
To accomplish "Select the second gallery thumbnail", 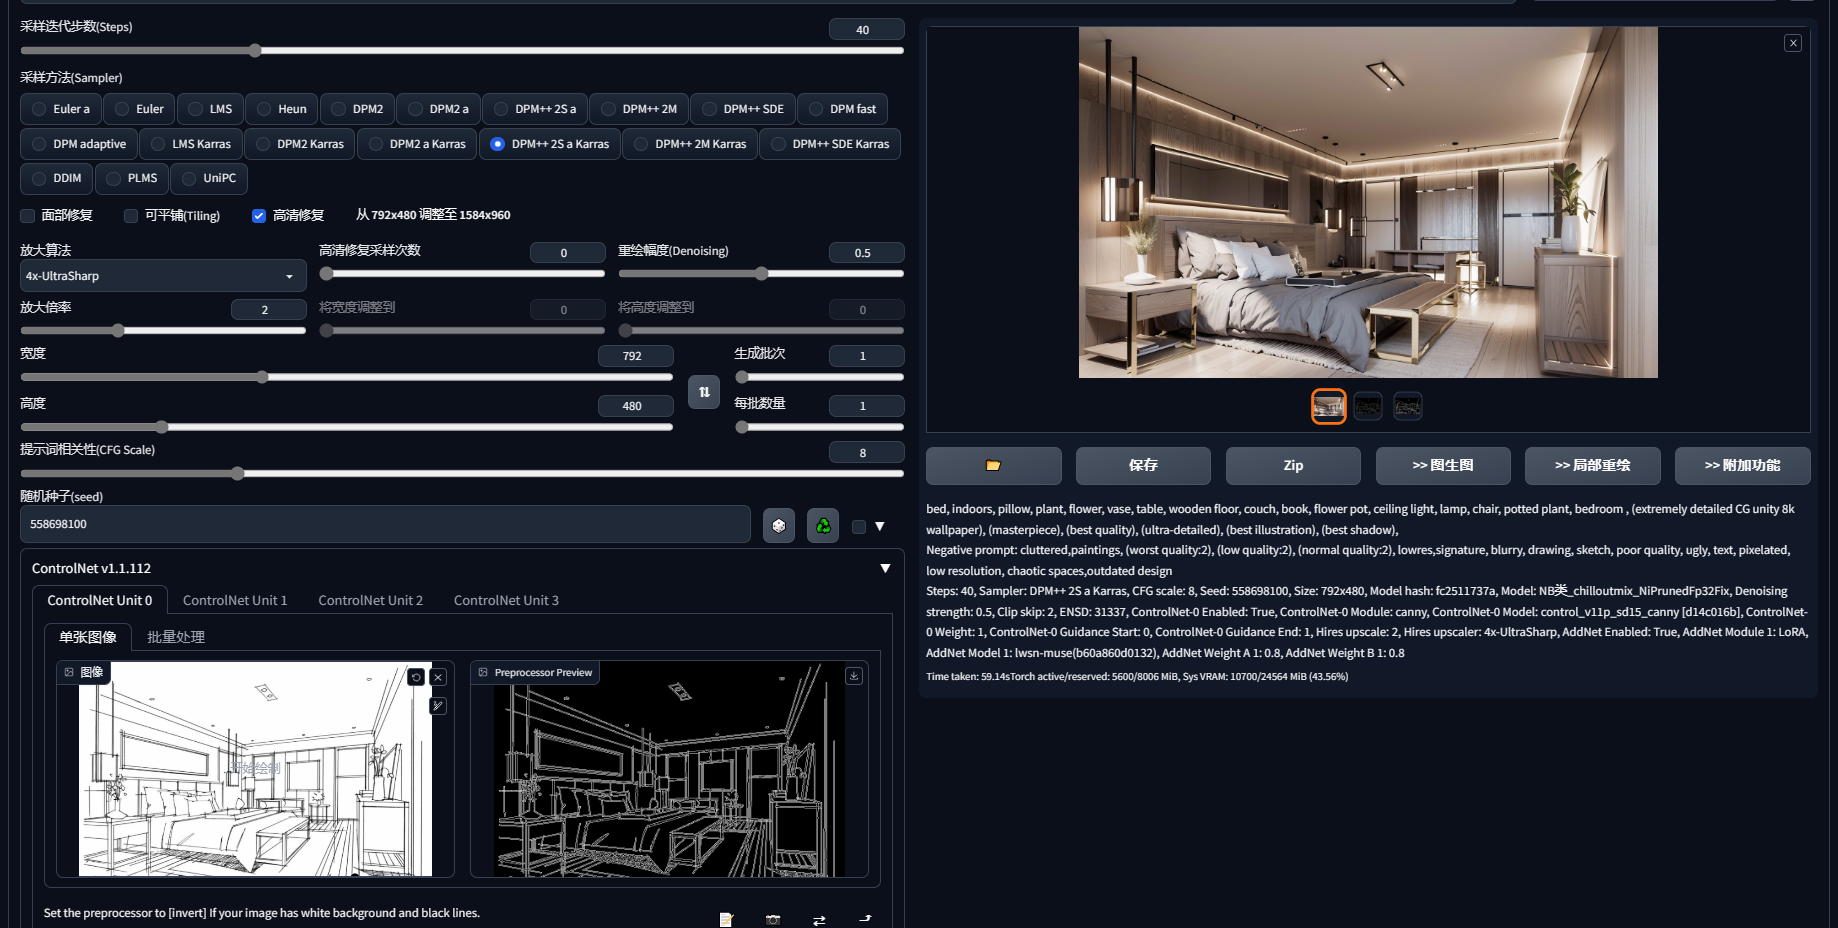I will (x=1368, y=406).
